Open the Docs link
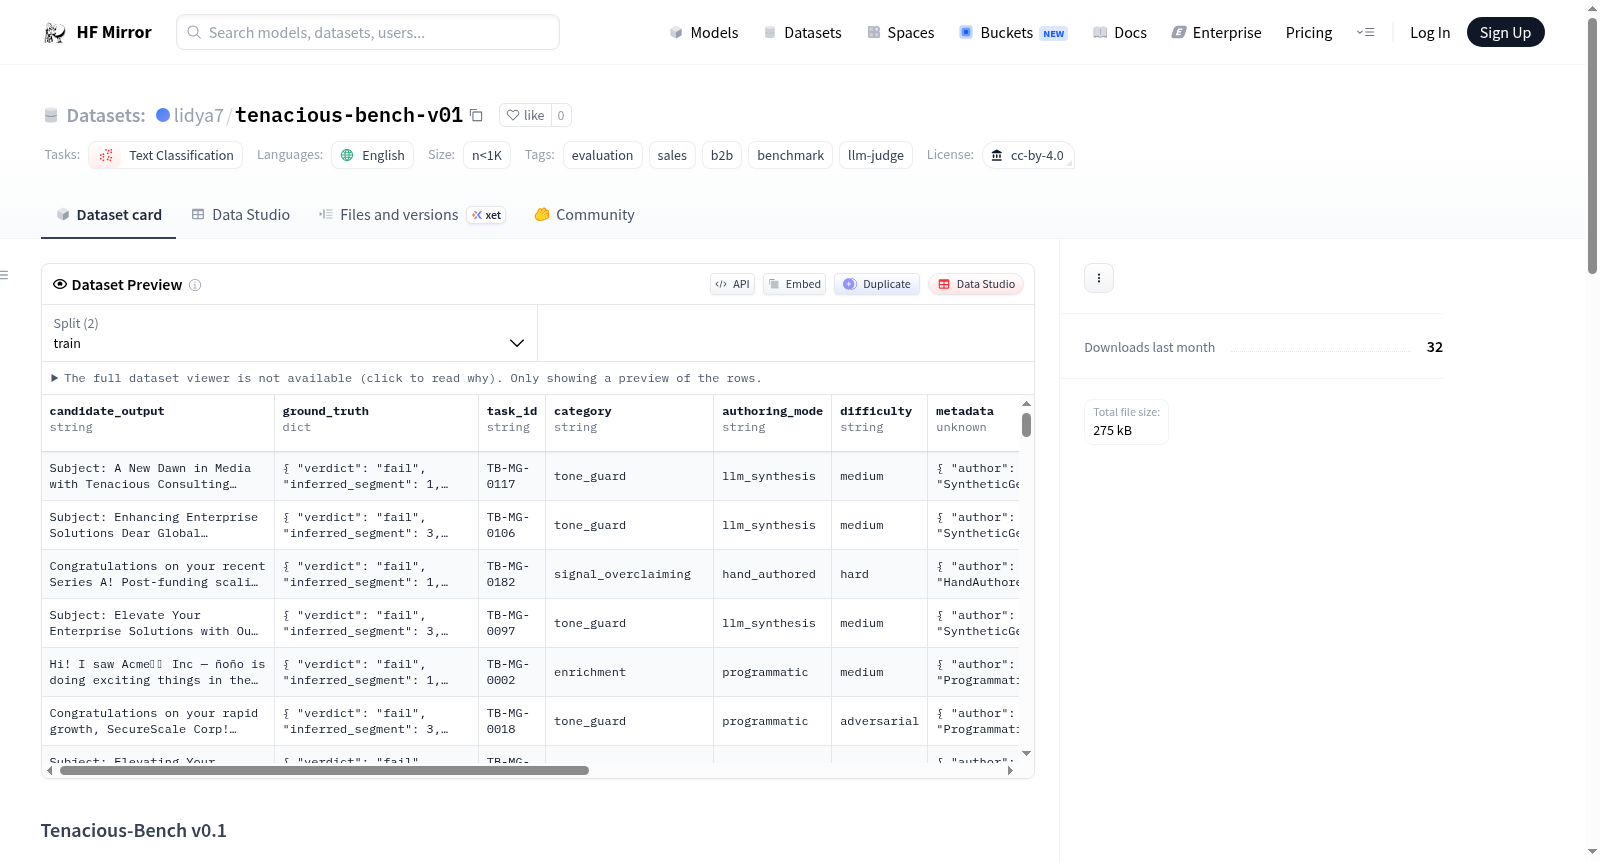Image resolution: width=1600 pixels, height=861 pixels. click(x=1120, y=33)
